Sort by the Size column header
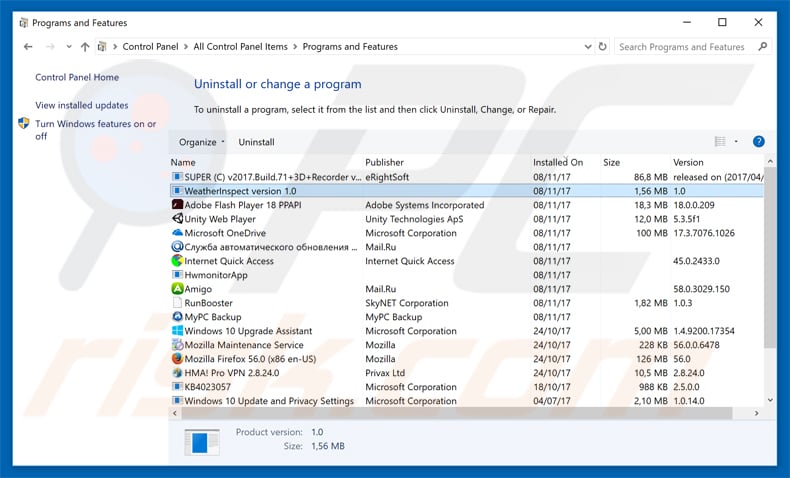This screenshot has width=790, height=478. click(x=612, y=162)
